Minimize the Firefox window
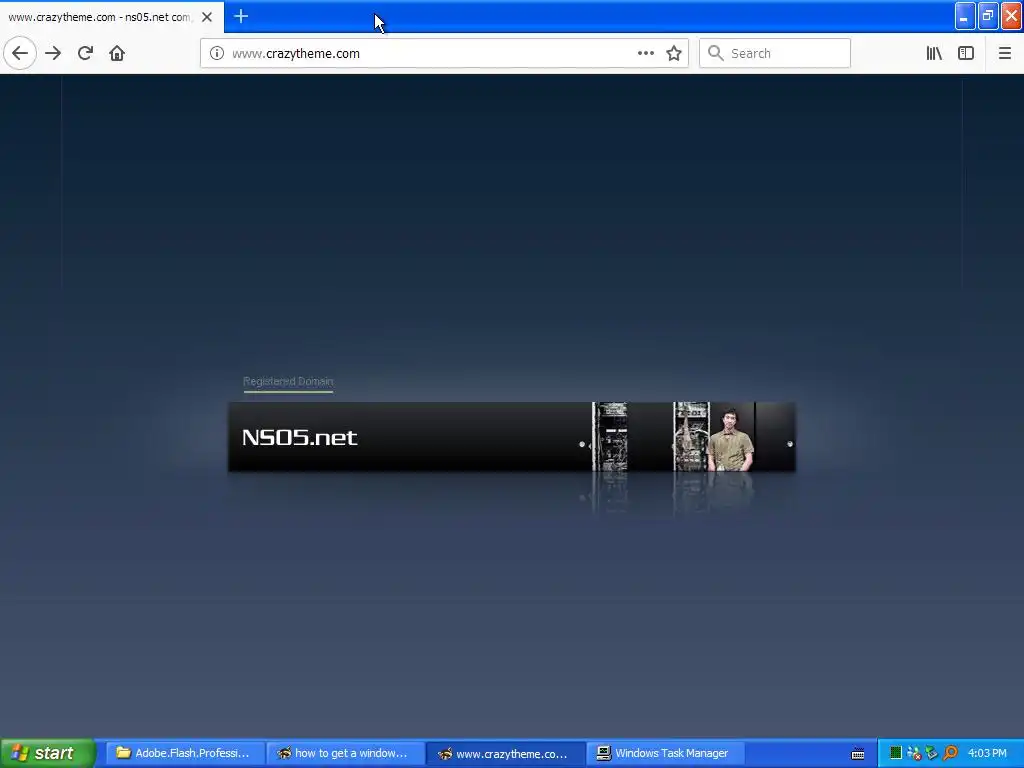The height and width of the screenshot is (768, 1024). 965,16
